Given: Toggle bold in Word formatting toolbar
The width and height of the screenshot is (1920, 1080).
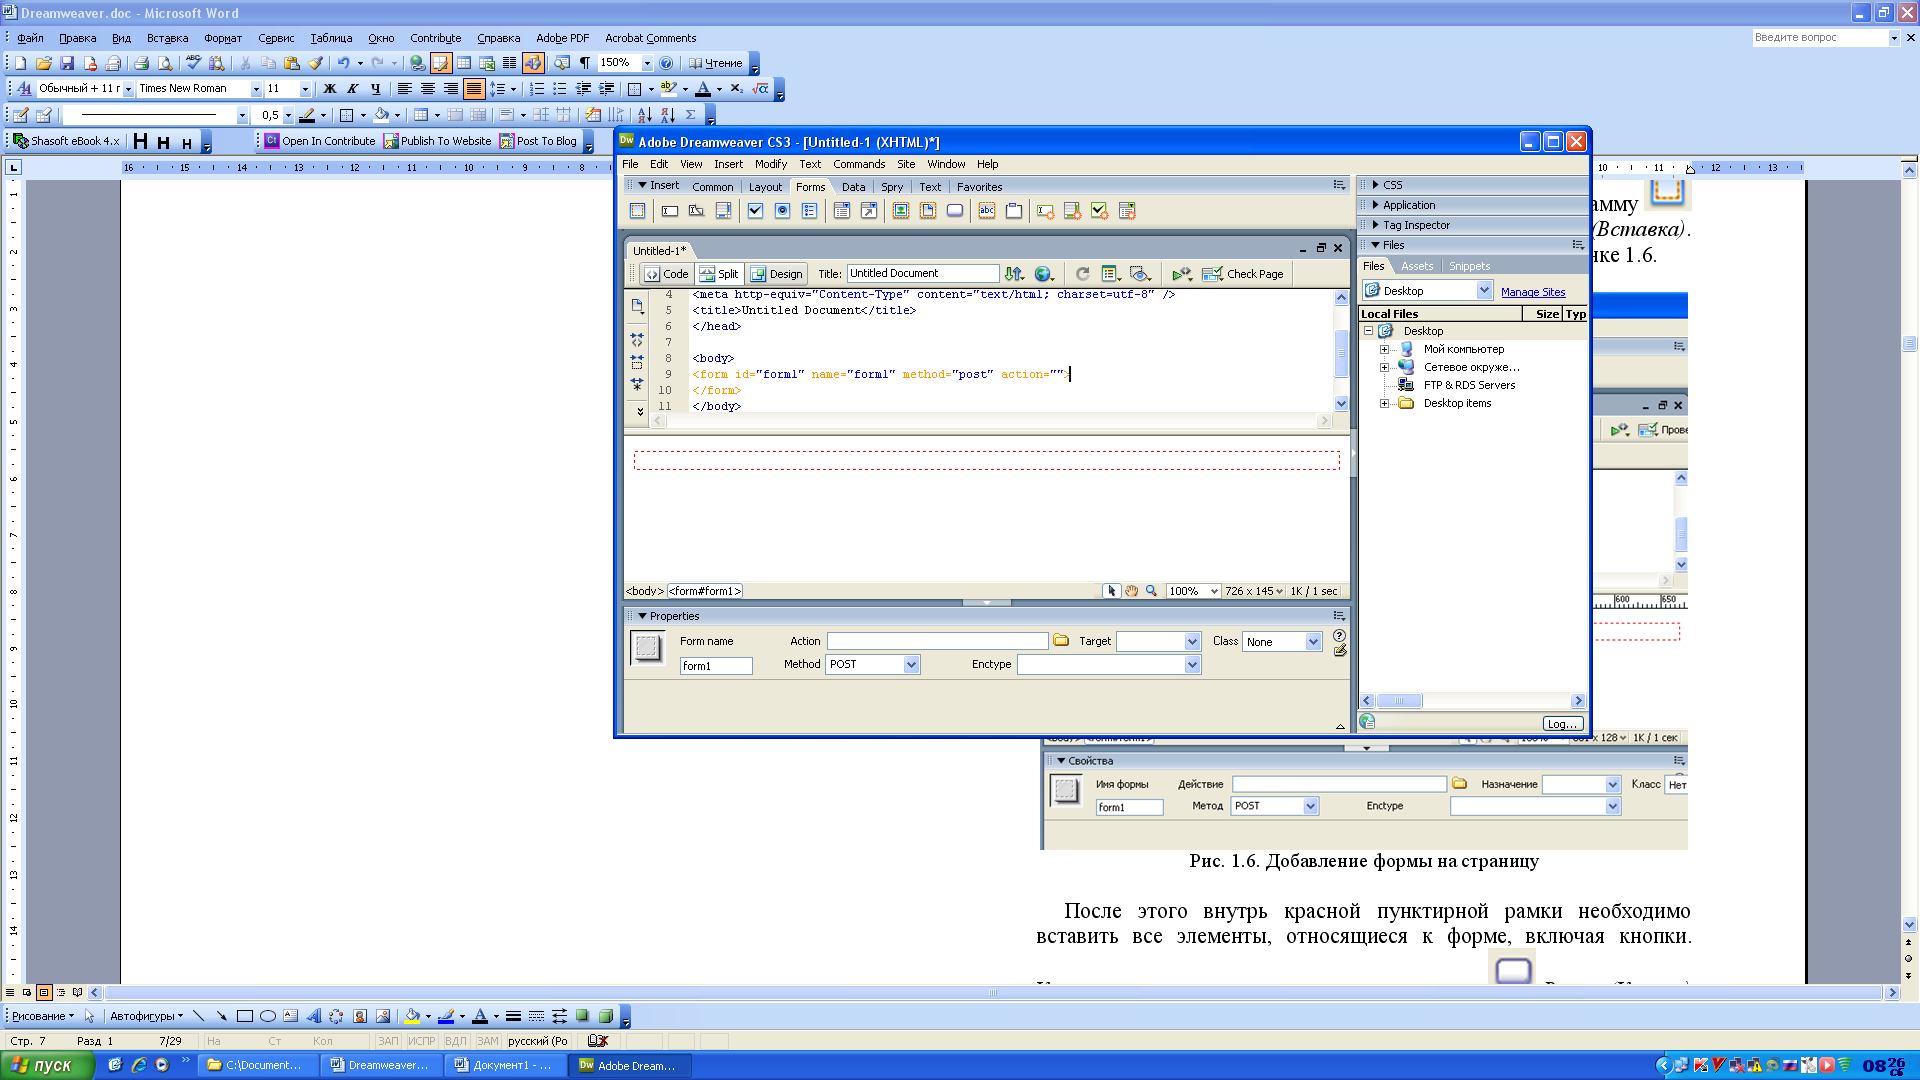Looking at the screenshot, I should pos(329,89).
